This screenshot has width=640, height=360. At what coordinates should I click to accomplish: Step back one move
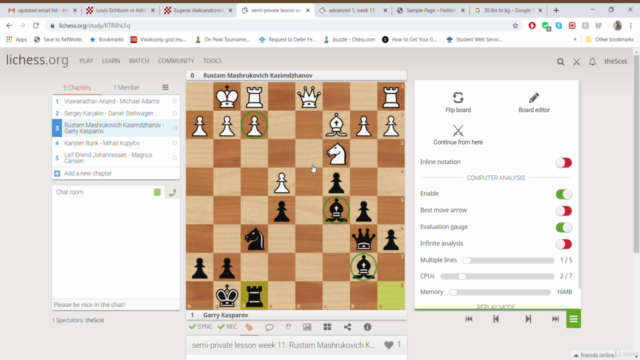[496, 319]
